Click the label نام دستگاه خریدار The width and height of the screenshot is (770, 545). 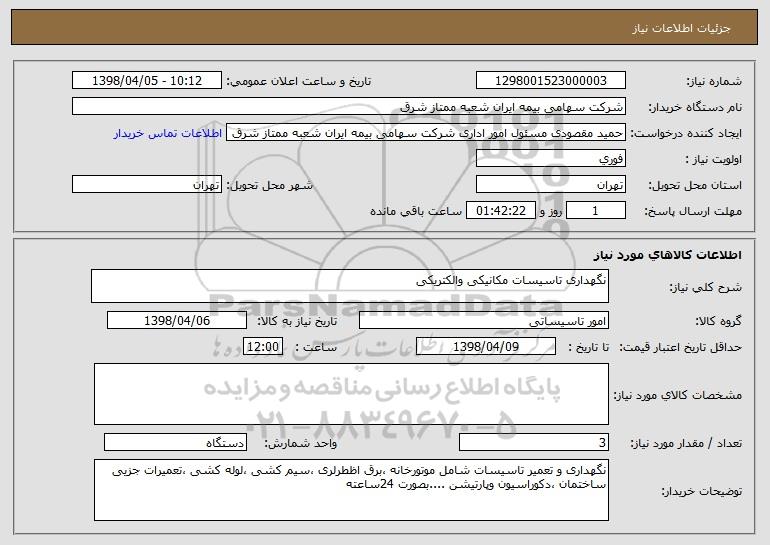click(x=695, y=107)
